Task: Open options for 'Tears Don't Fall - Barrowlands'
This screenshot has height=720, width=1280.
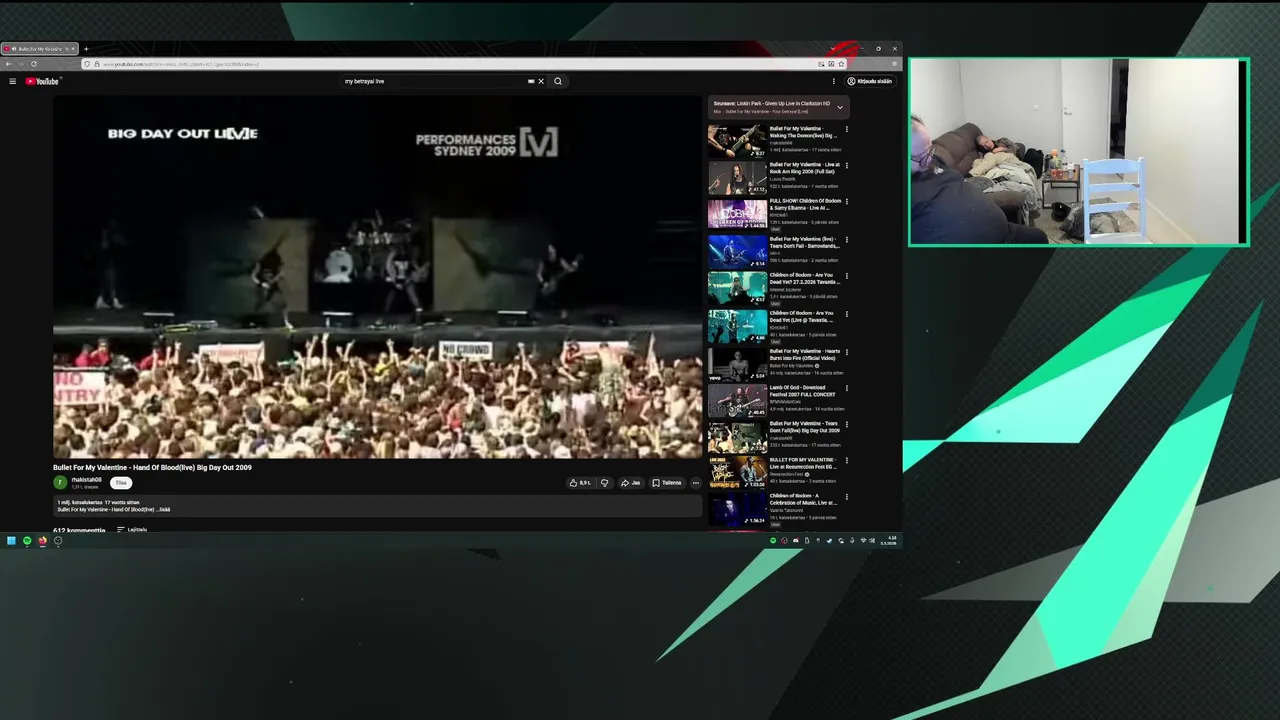Action: (846, 240)
